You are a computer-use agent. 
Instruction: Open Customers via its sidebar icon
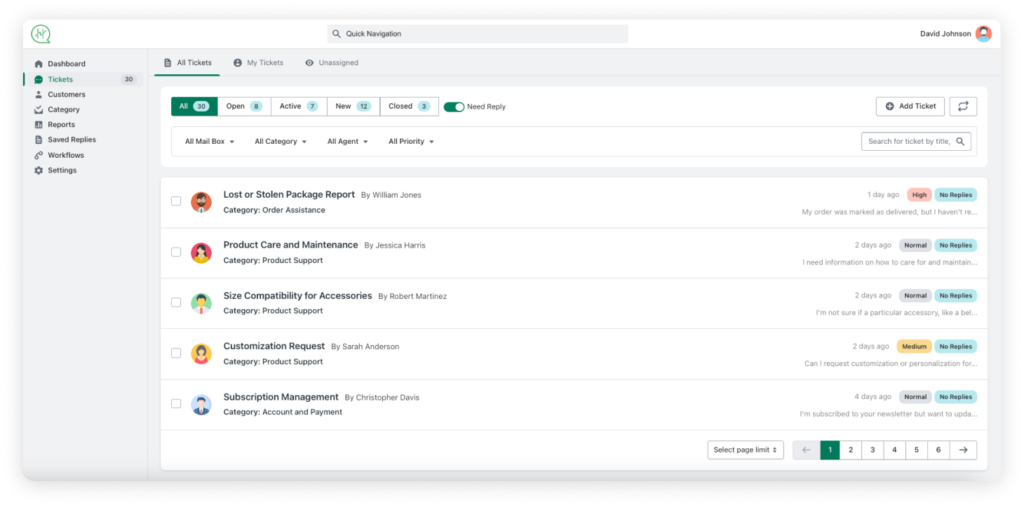(38, 94)
